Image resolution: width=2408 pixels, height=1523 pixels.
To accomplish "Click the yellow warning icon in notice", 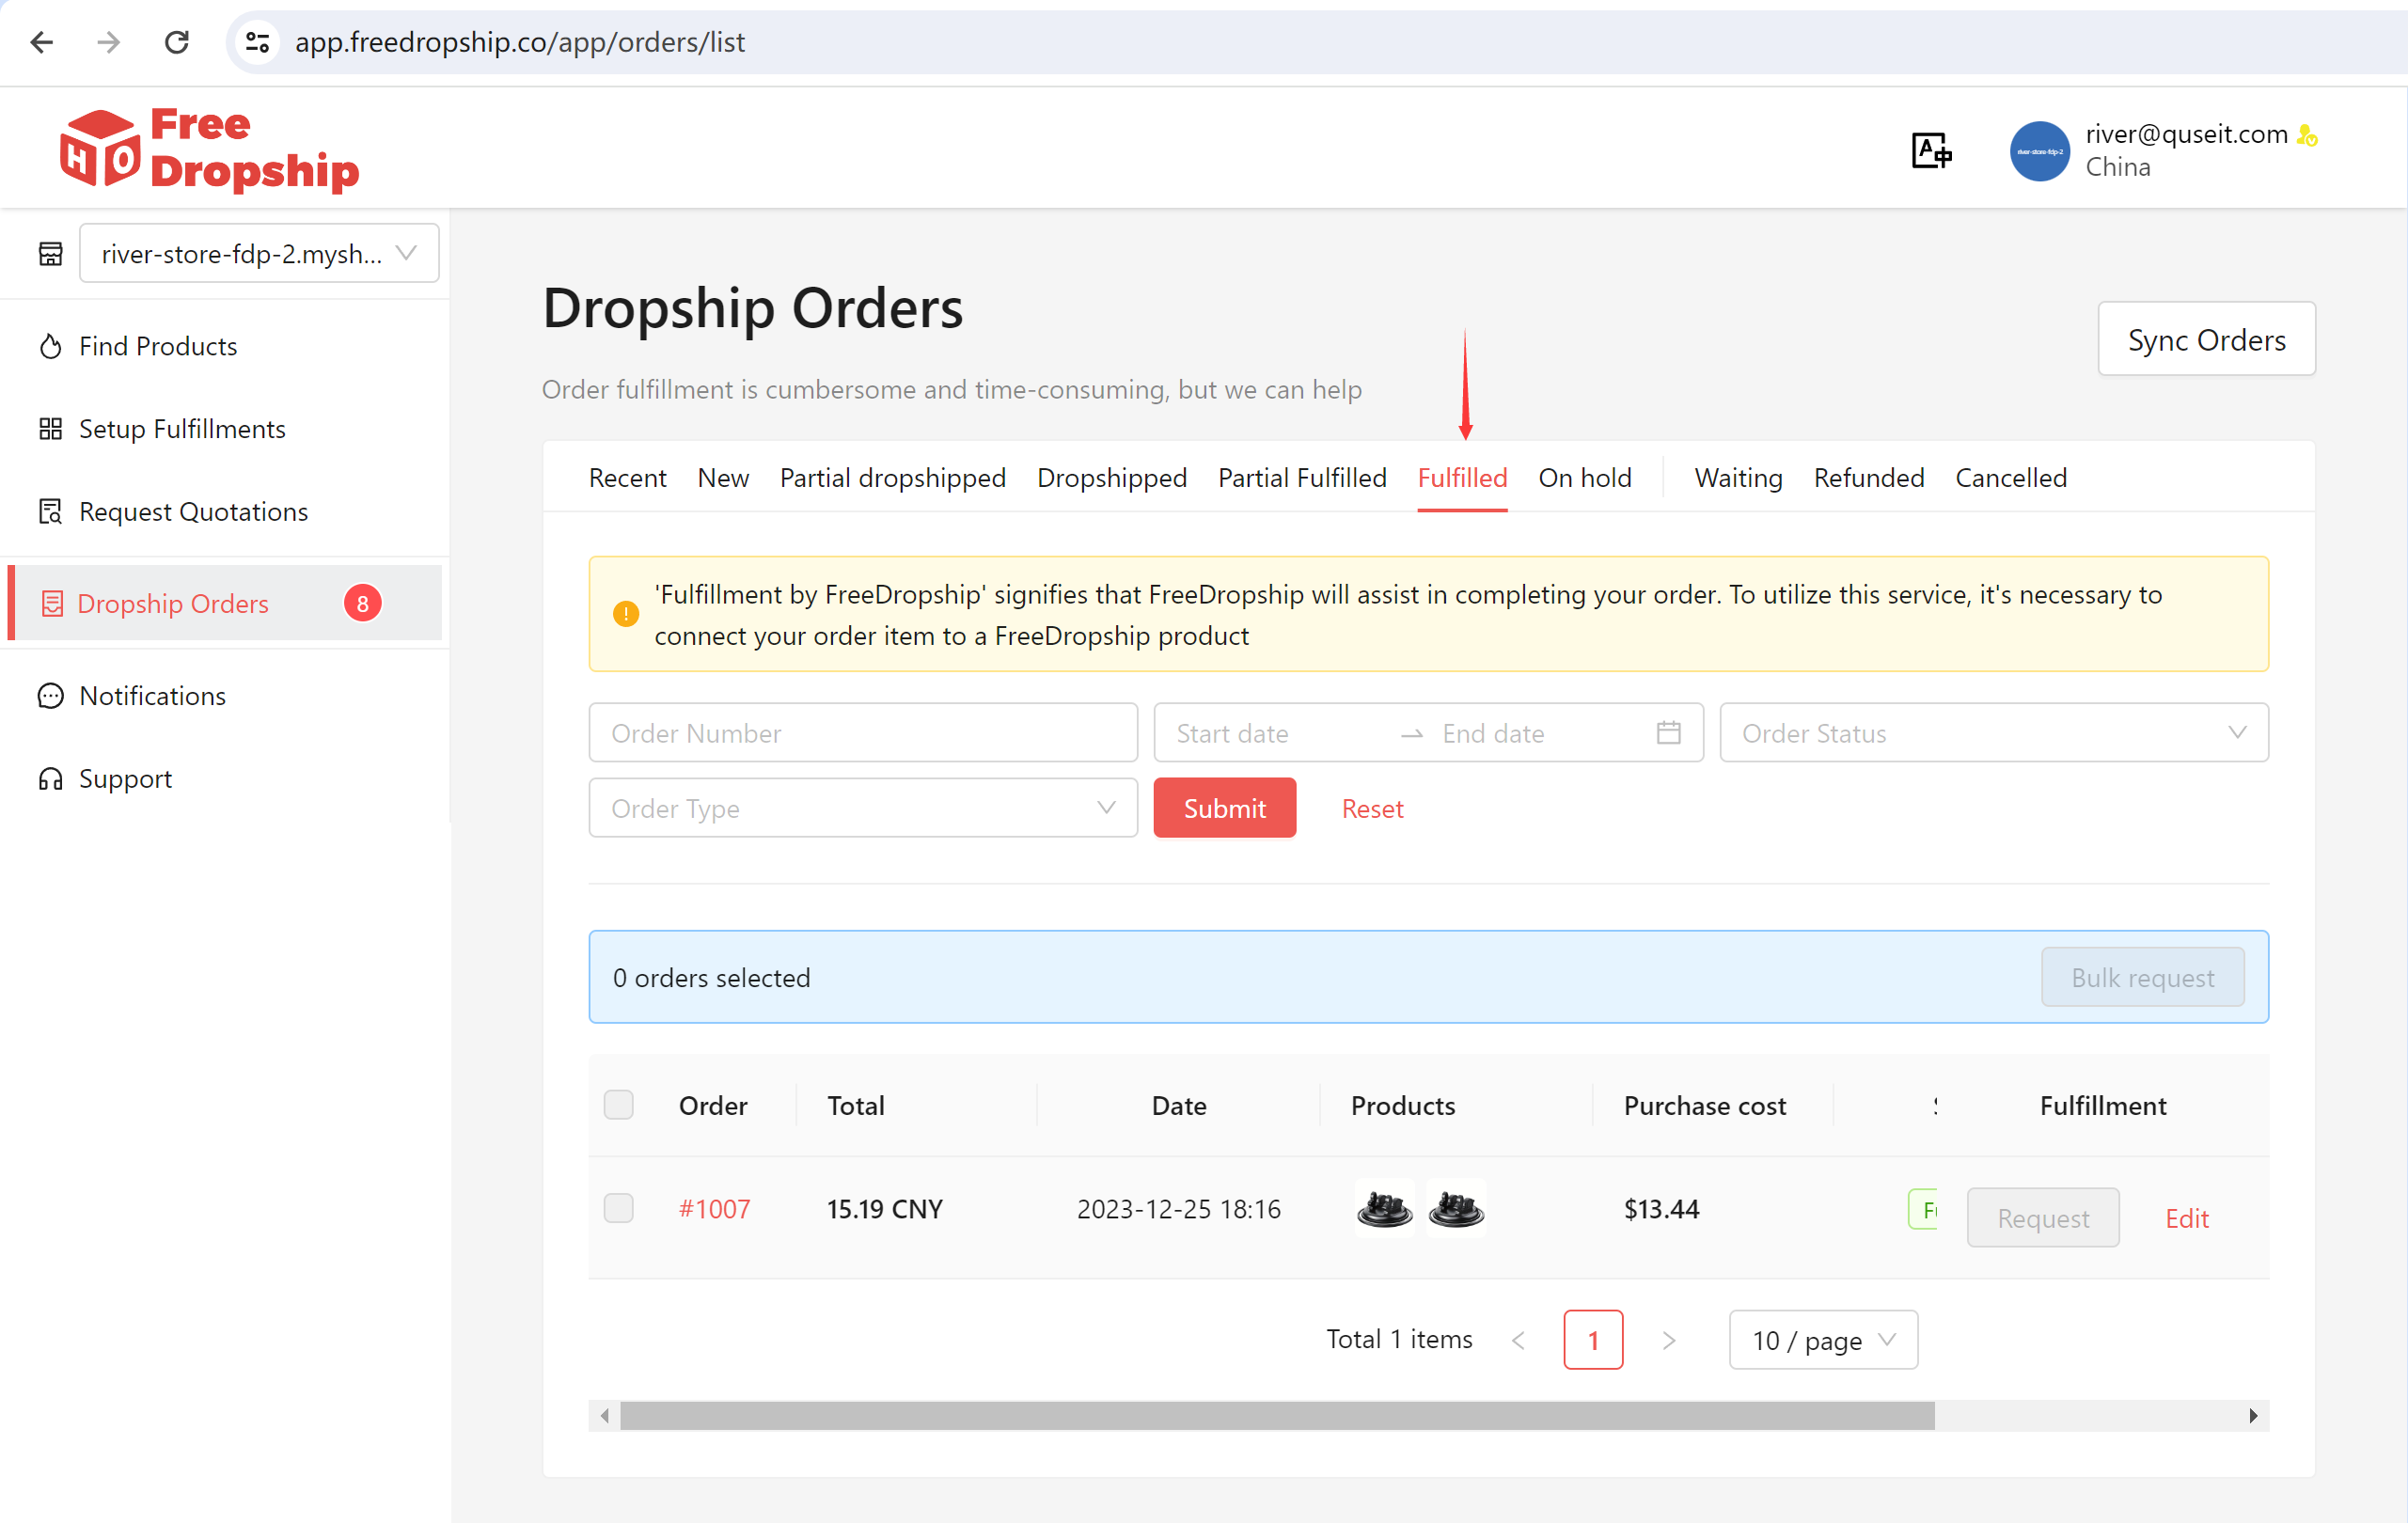I will 626,614.
